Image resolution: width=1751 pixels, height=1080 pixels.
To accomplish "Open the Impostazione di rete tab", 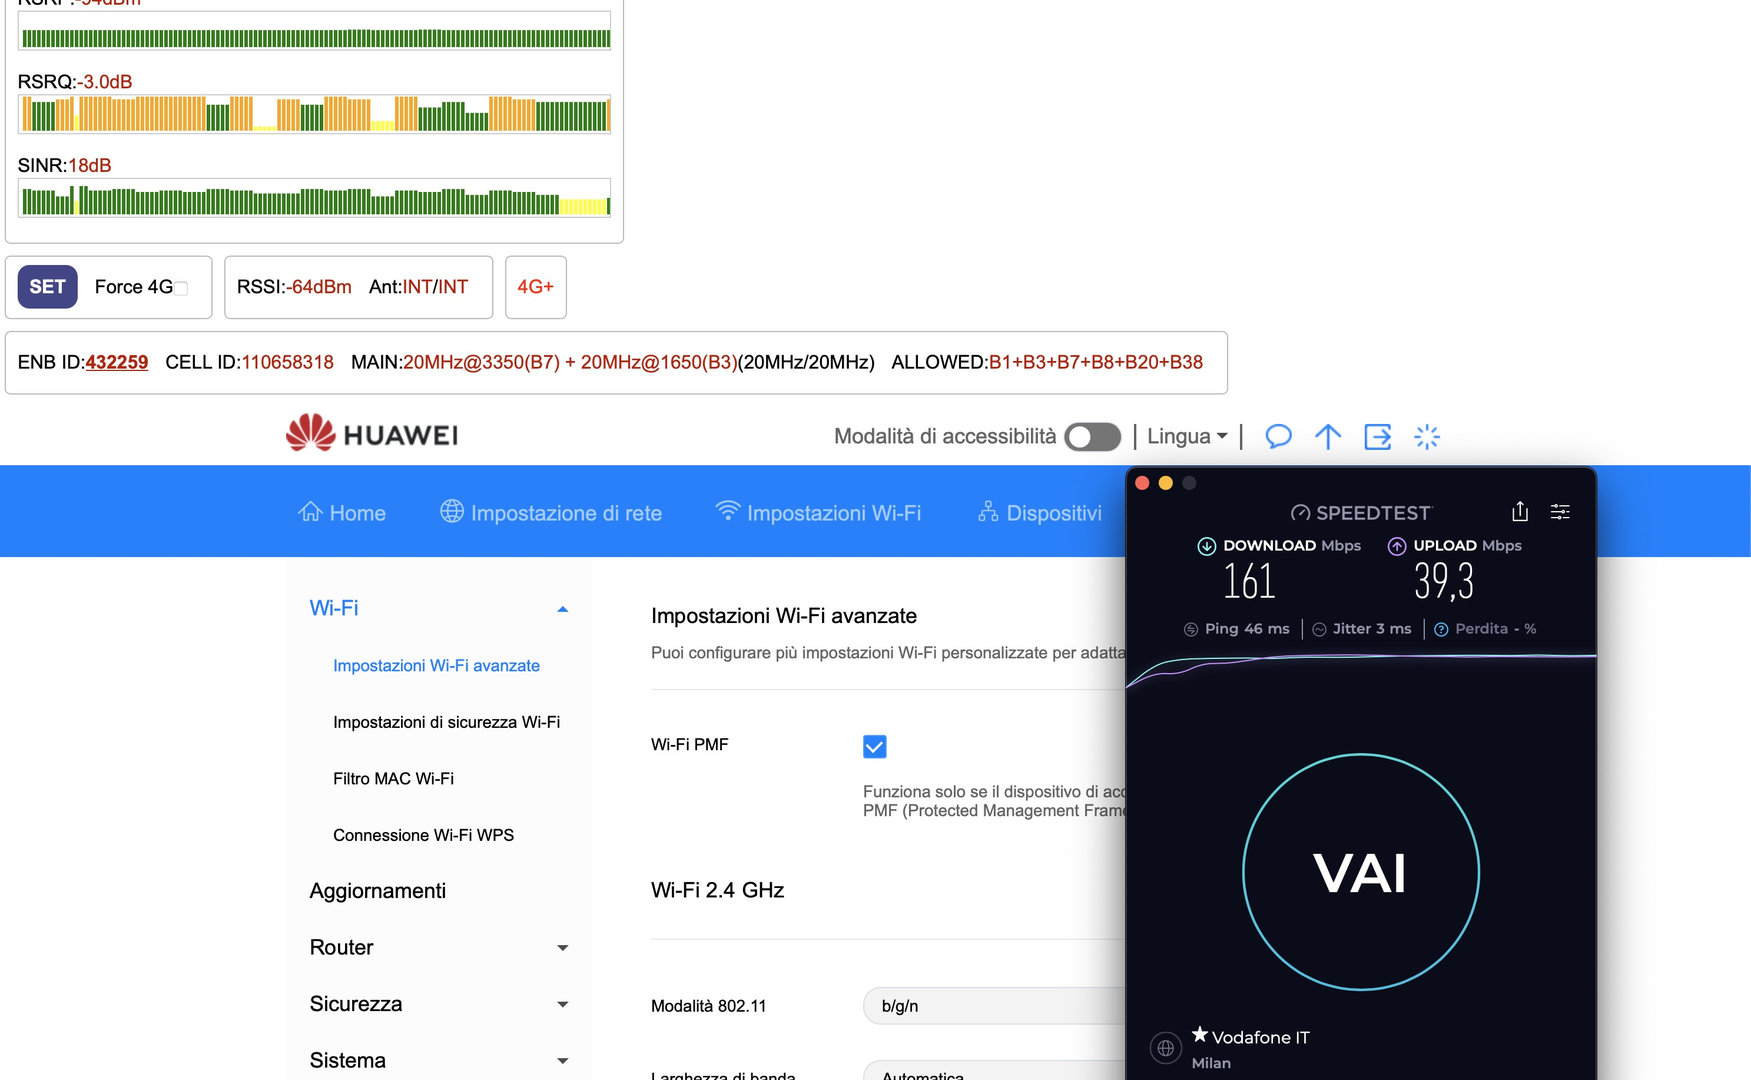I will [x=551, y=512].
